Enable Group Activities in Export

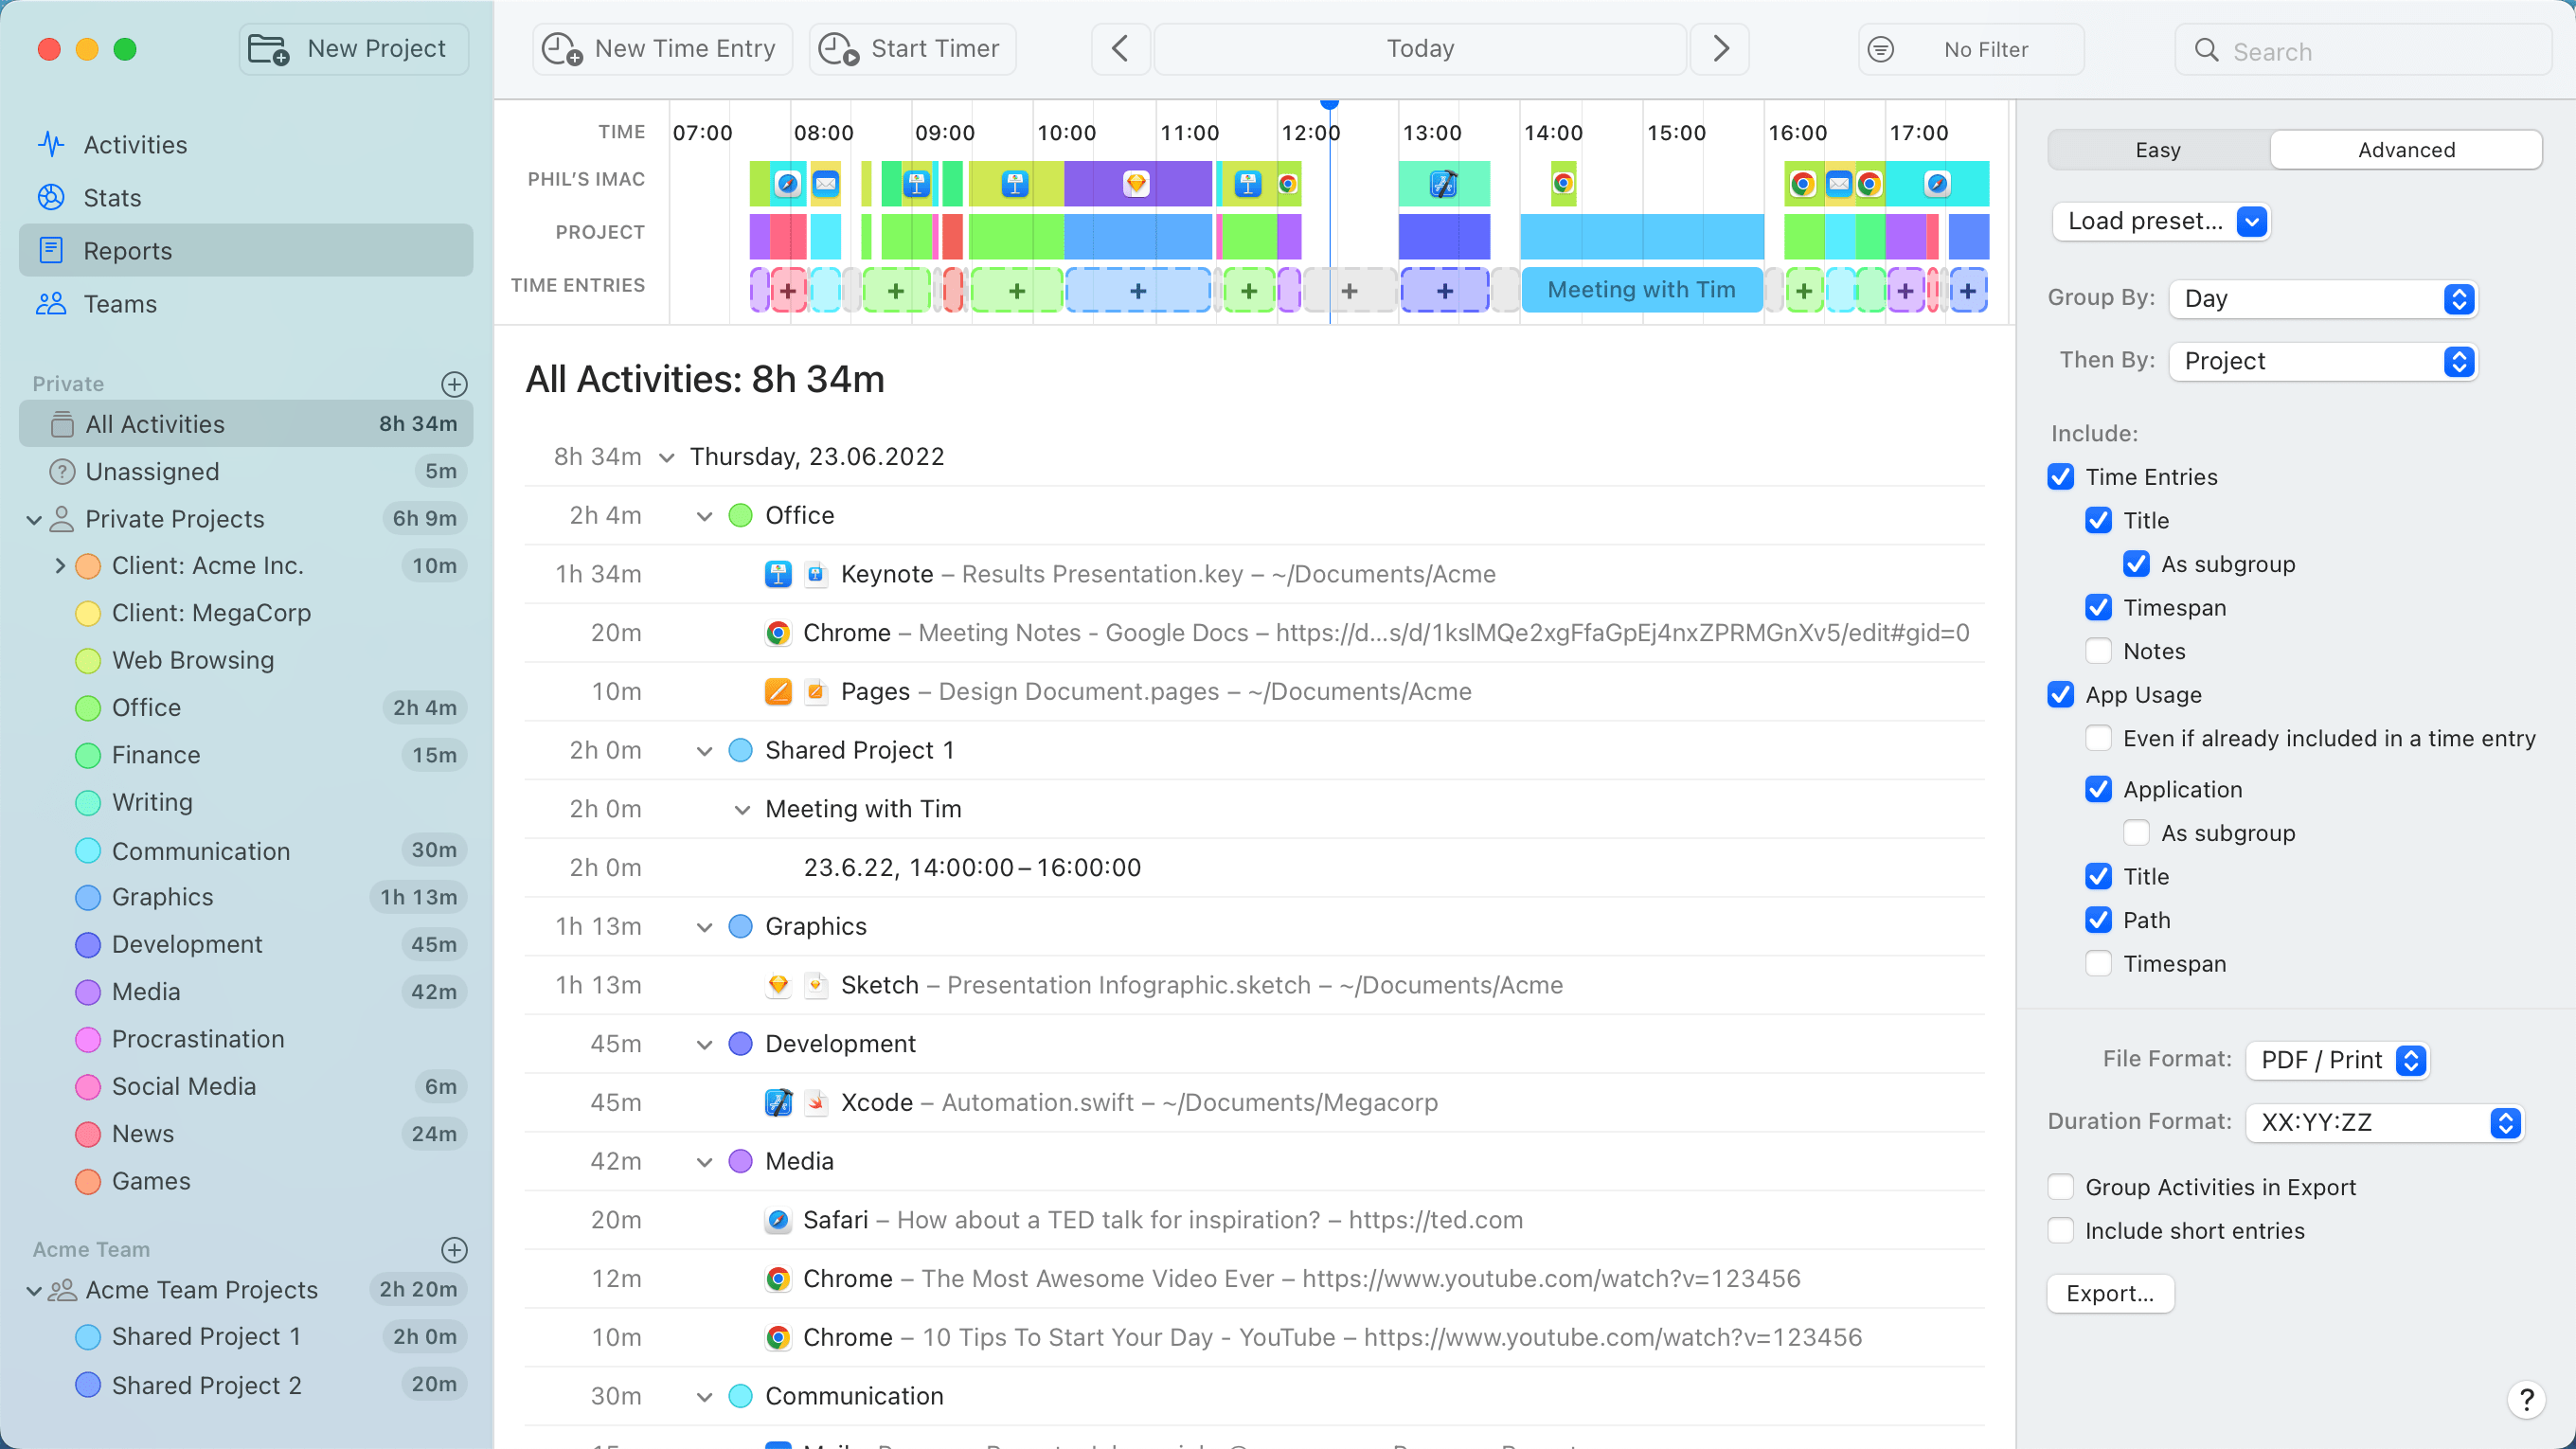tap(2061, 1187)
